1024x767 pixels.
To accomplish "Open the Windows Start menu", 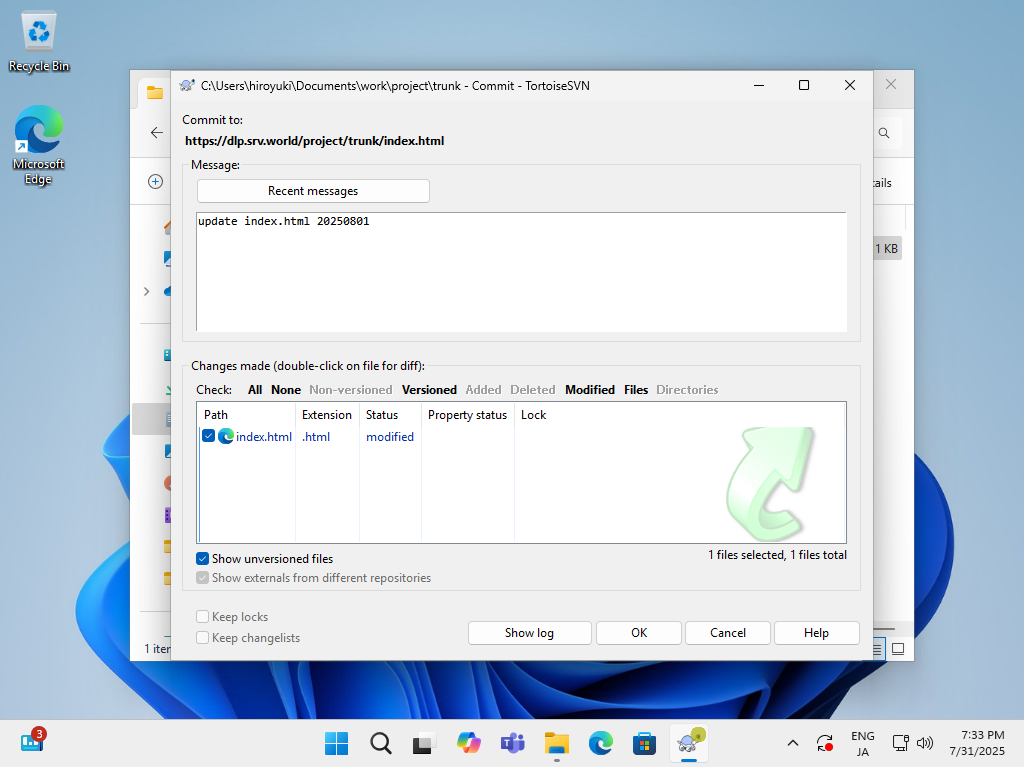I will [x=336, y=743].
